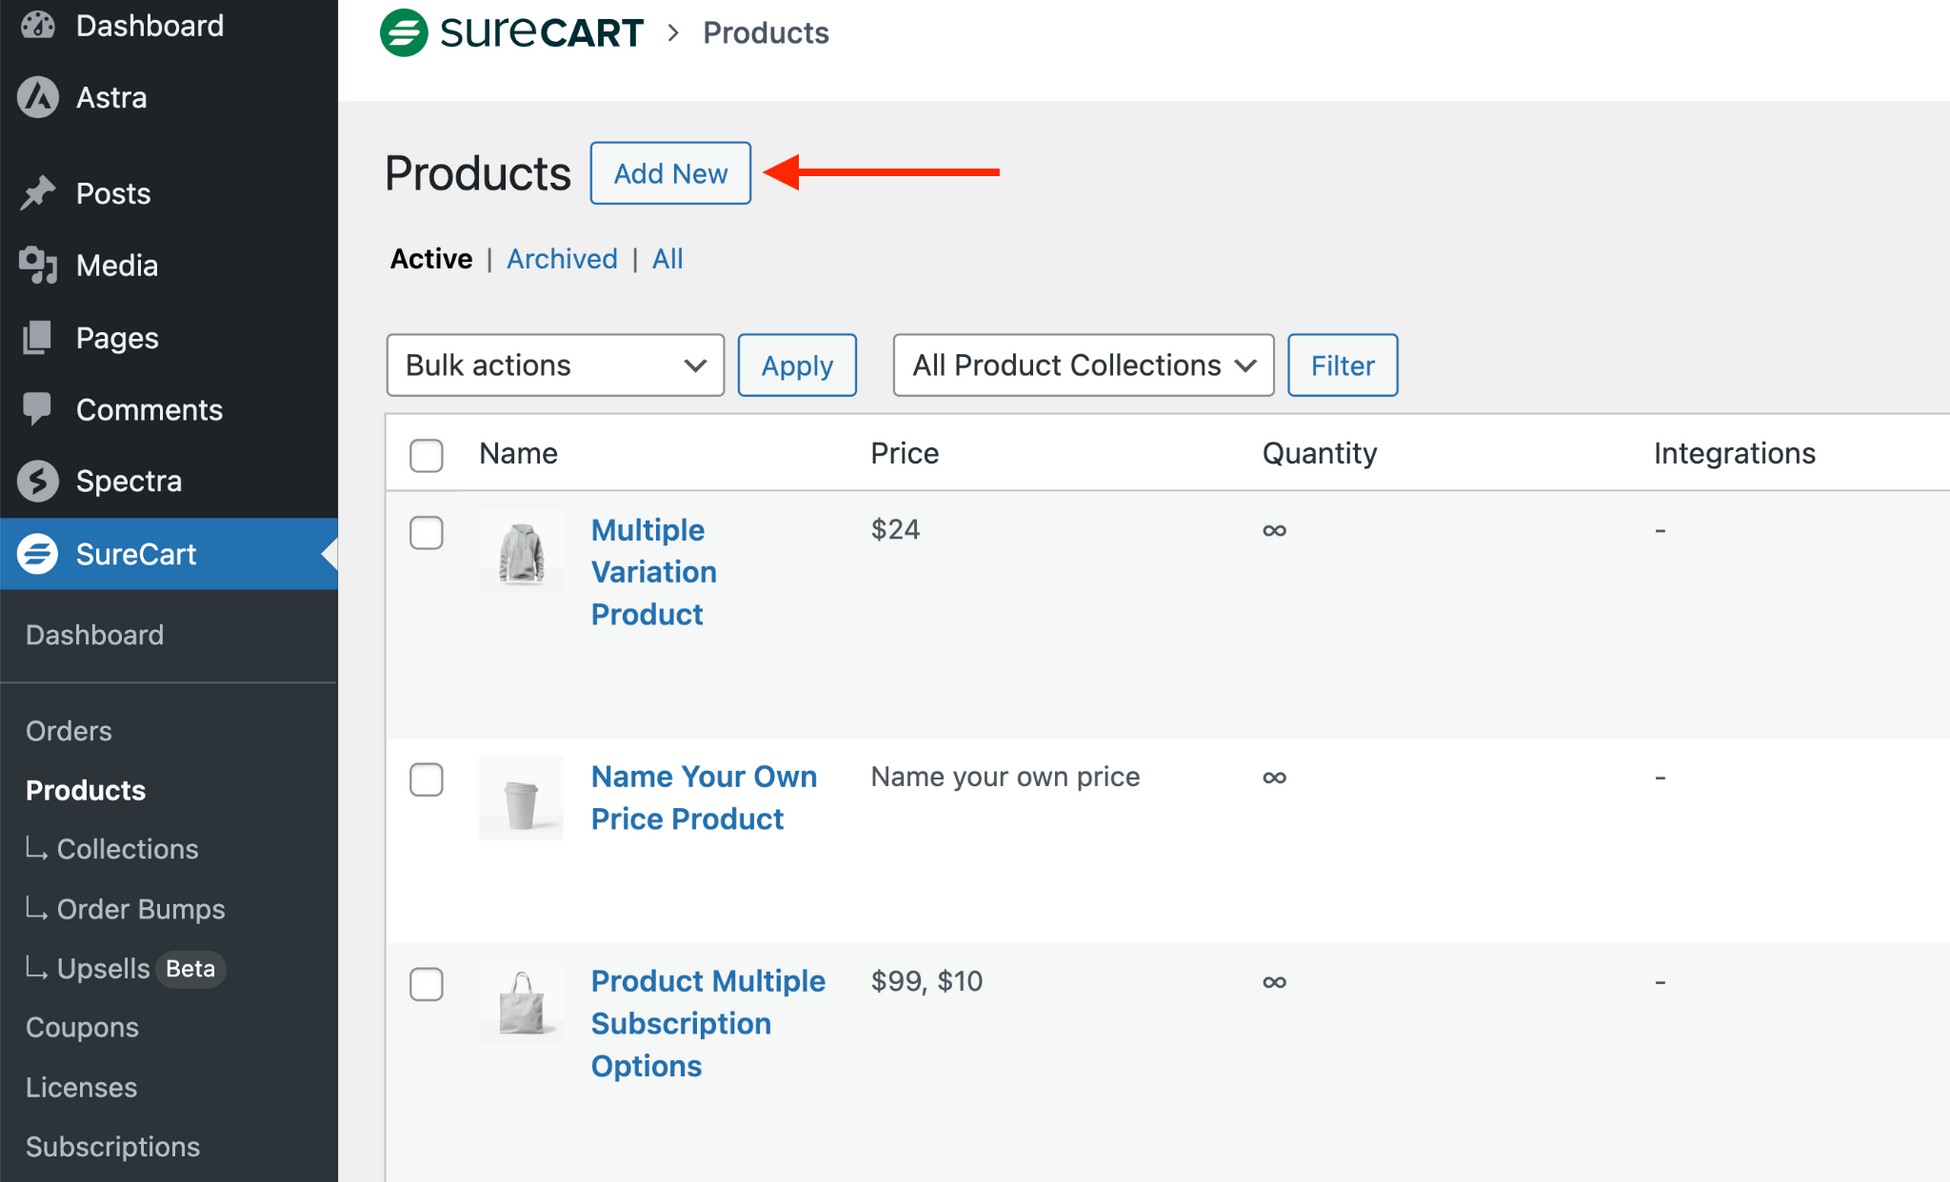Open the Astra menu item
The width and height of the screenshot is (1950, 1182).
tap(169, 97)
